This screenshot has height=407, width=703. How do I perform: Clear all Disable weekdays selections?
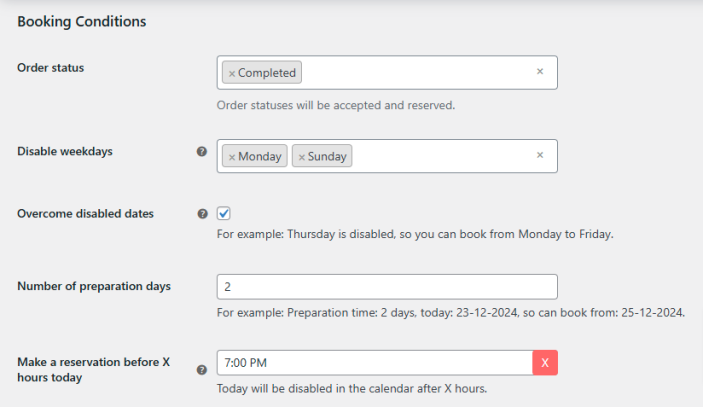click(x=540, y=156)
